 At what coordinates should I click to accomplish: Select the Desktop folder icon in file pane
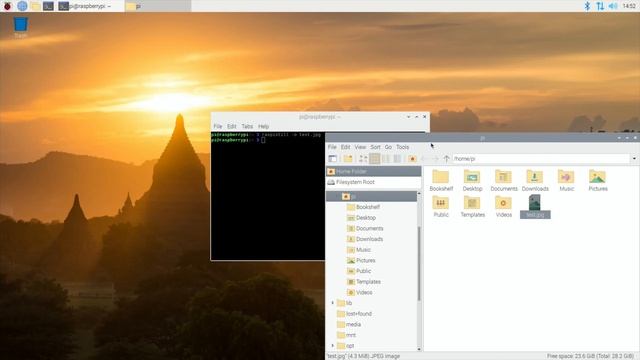472,180
